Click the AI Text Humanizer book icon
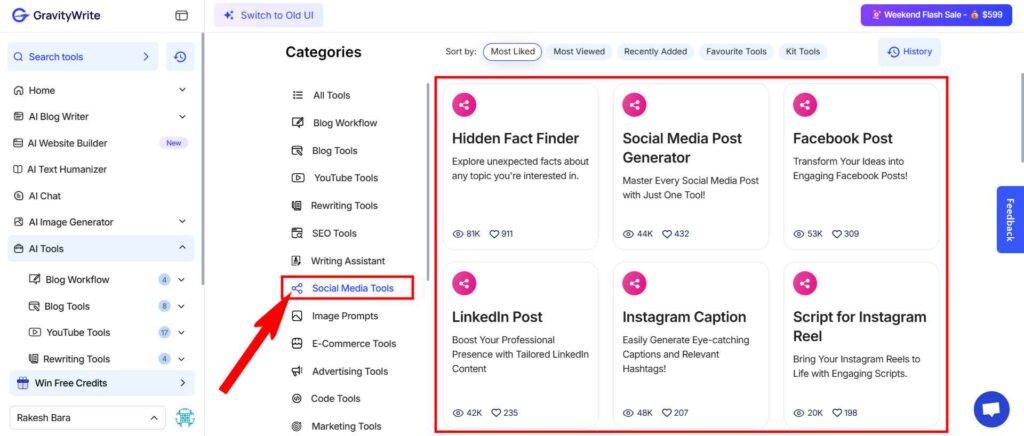 tap(18, 169)
